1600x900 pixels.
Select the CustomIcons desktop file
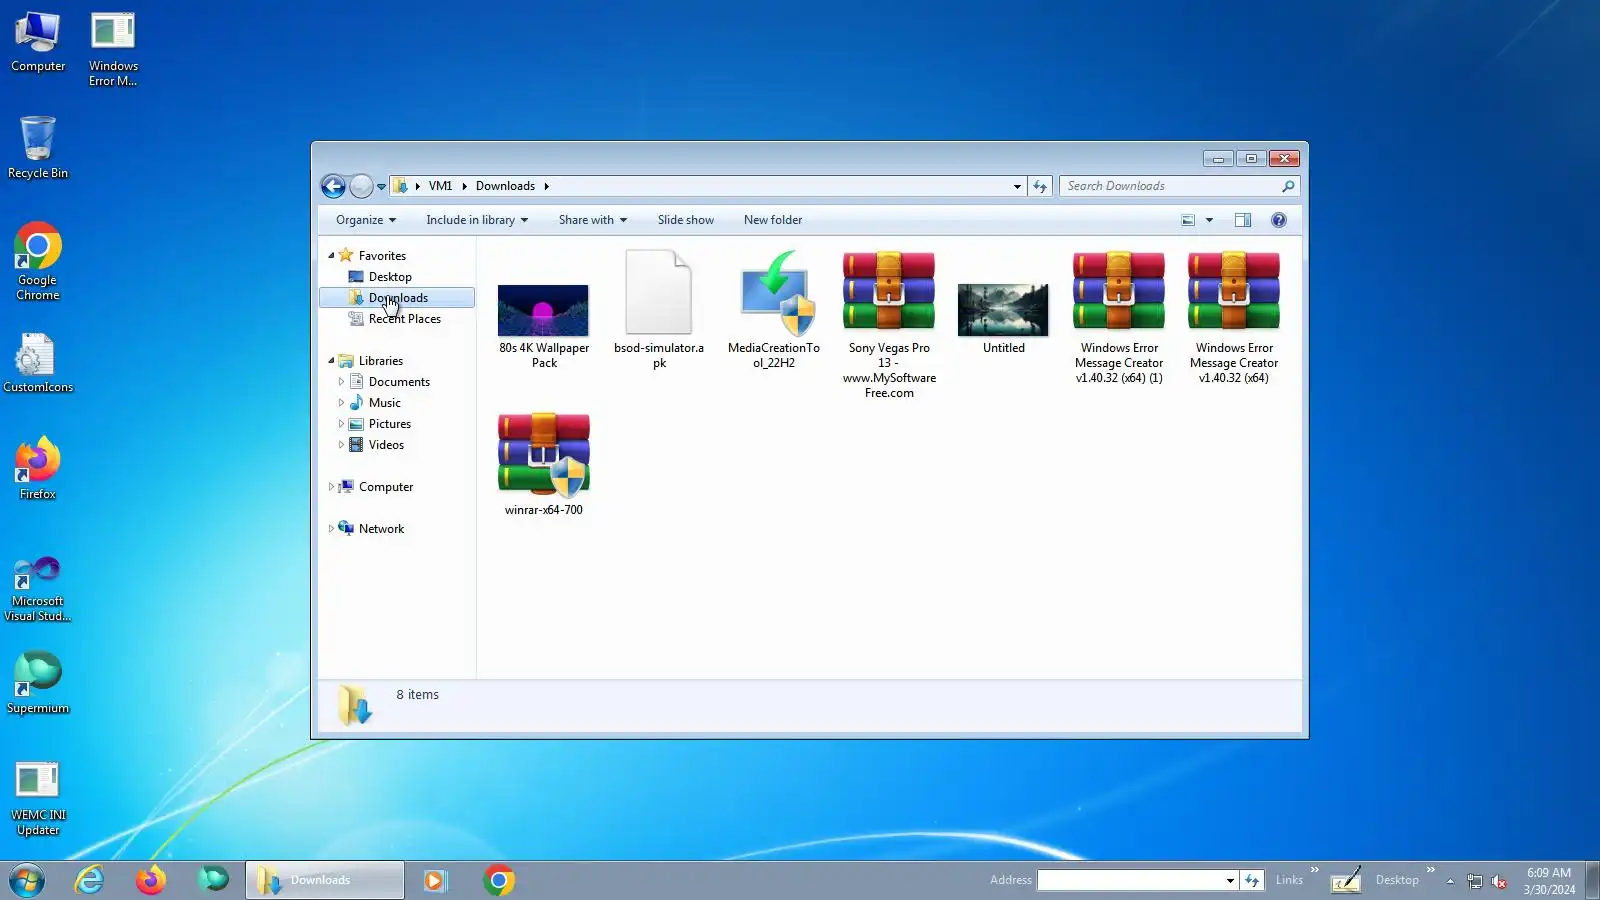click(38, 361)
